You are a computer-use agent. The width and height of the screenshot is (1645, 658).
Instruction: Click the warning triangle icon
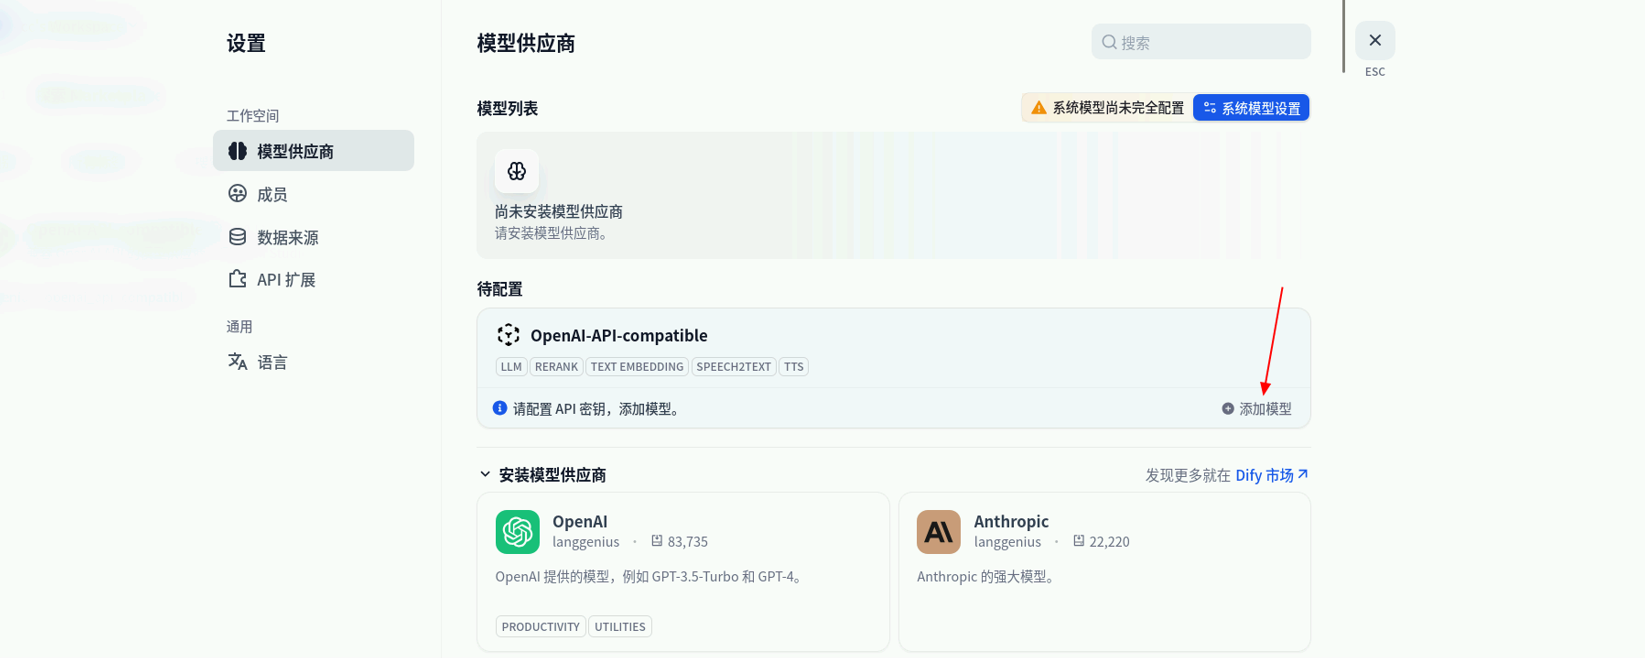[1039, 108]
